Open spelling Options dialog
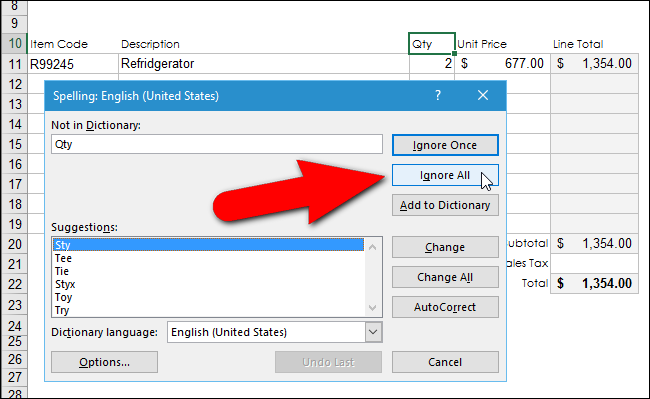650x399 pixels. tap(104, 362)
